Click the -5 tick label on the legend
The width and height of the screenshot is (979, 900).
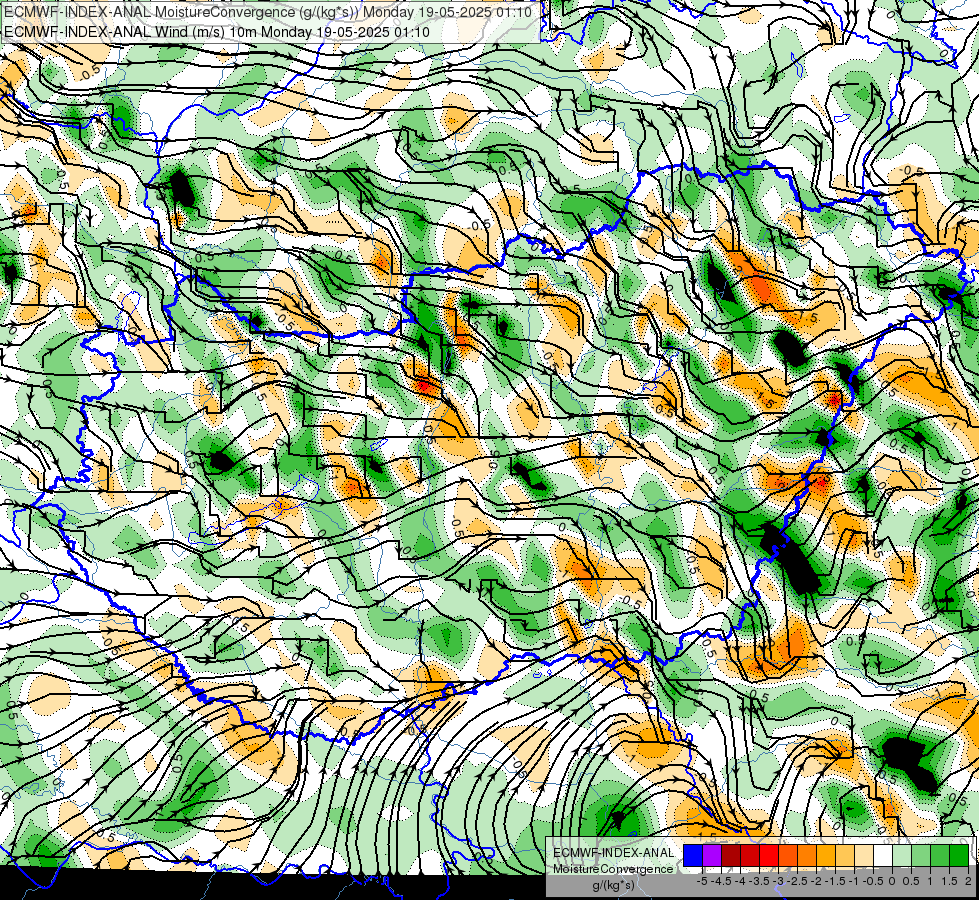[702, 881]
